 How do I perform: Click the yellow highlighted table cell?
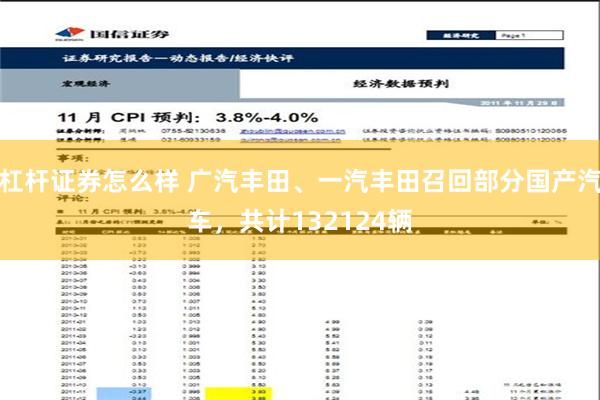(x=238, y=394)
